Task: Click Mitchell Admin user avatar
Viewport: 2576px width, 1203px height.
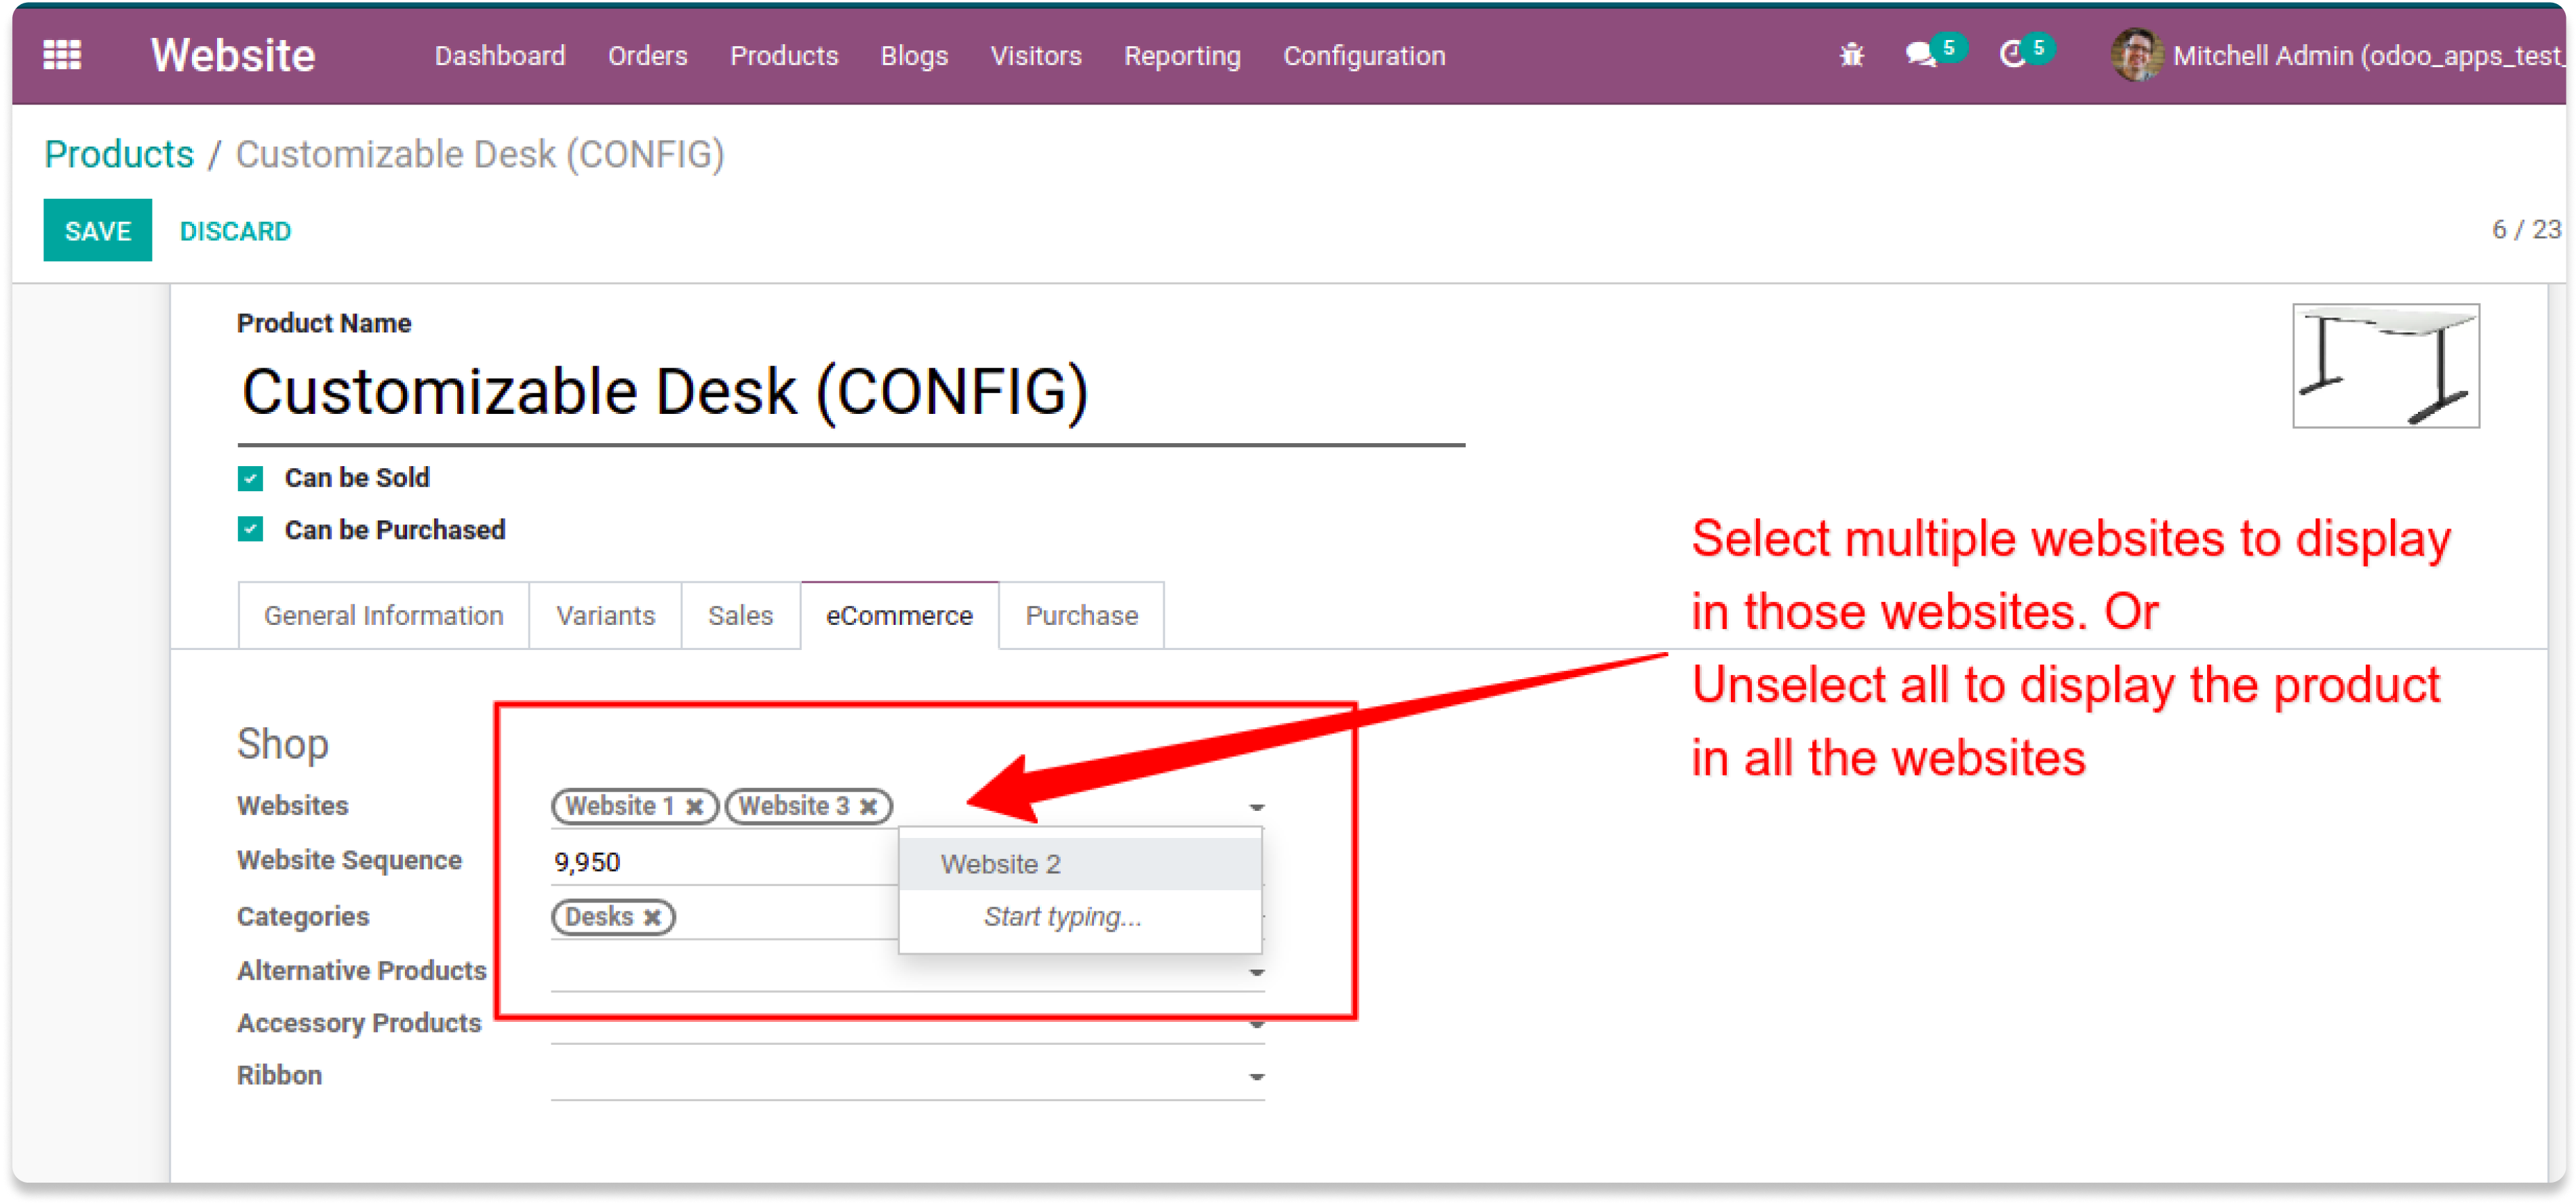Action: pyautogui.click(x=2136, y=55)
